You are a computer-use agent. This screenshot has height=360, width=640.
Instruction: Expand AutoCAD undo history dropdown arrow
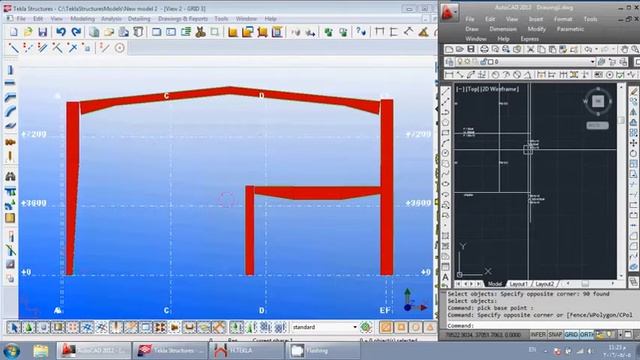pos(596,49)
